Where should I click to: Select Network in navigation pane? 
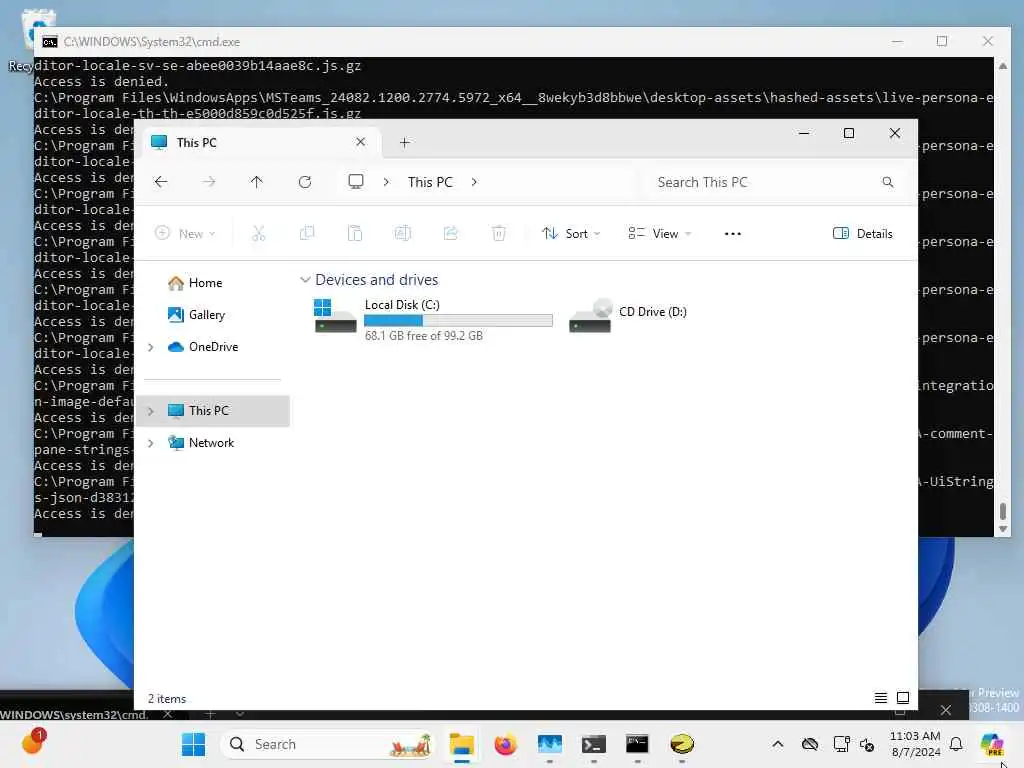pyautogui.click(x=201, y=443)
